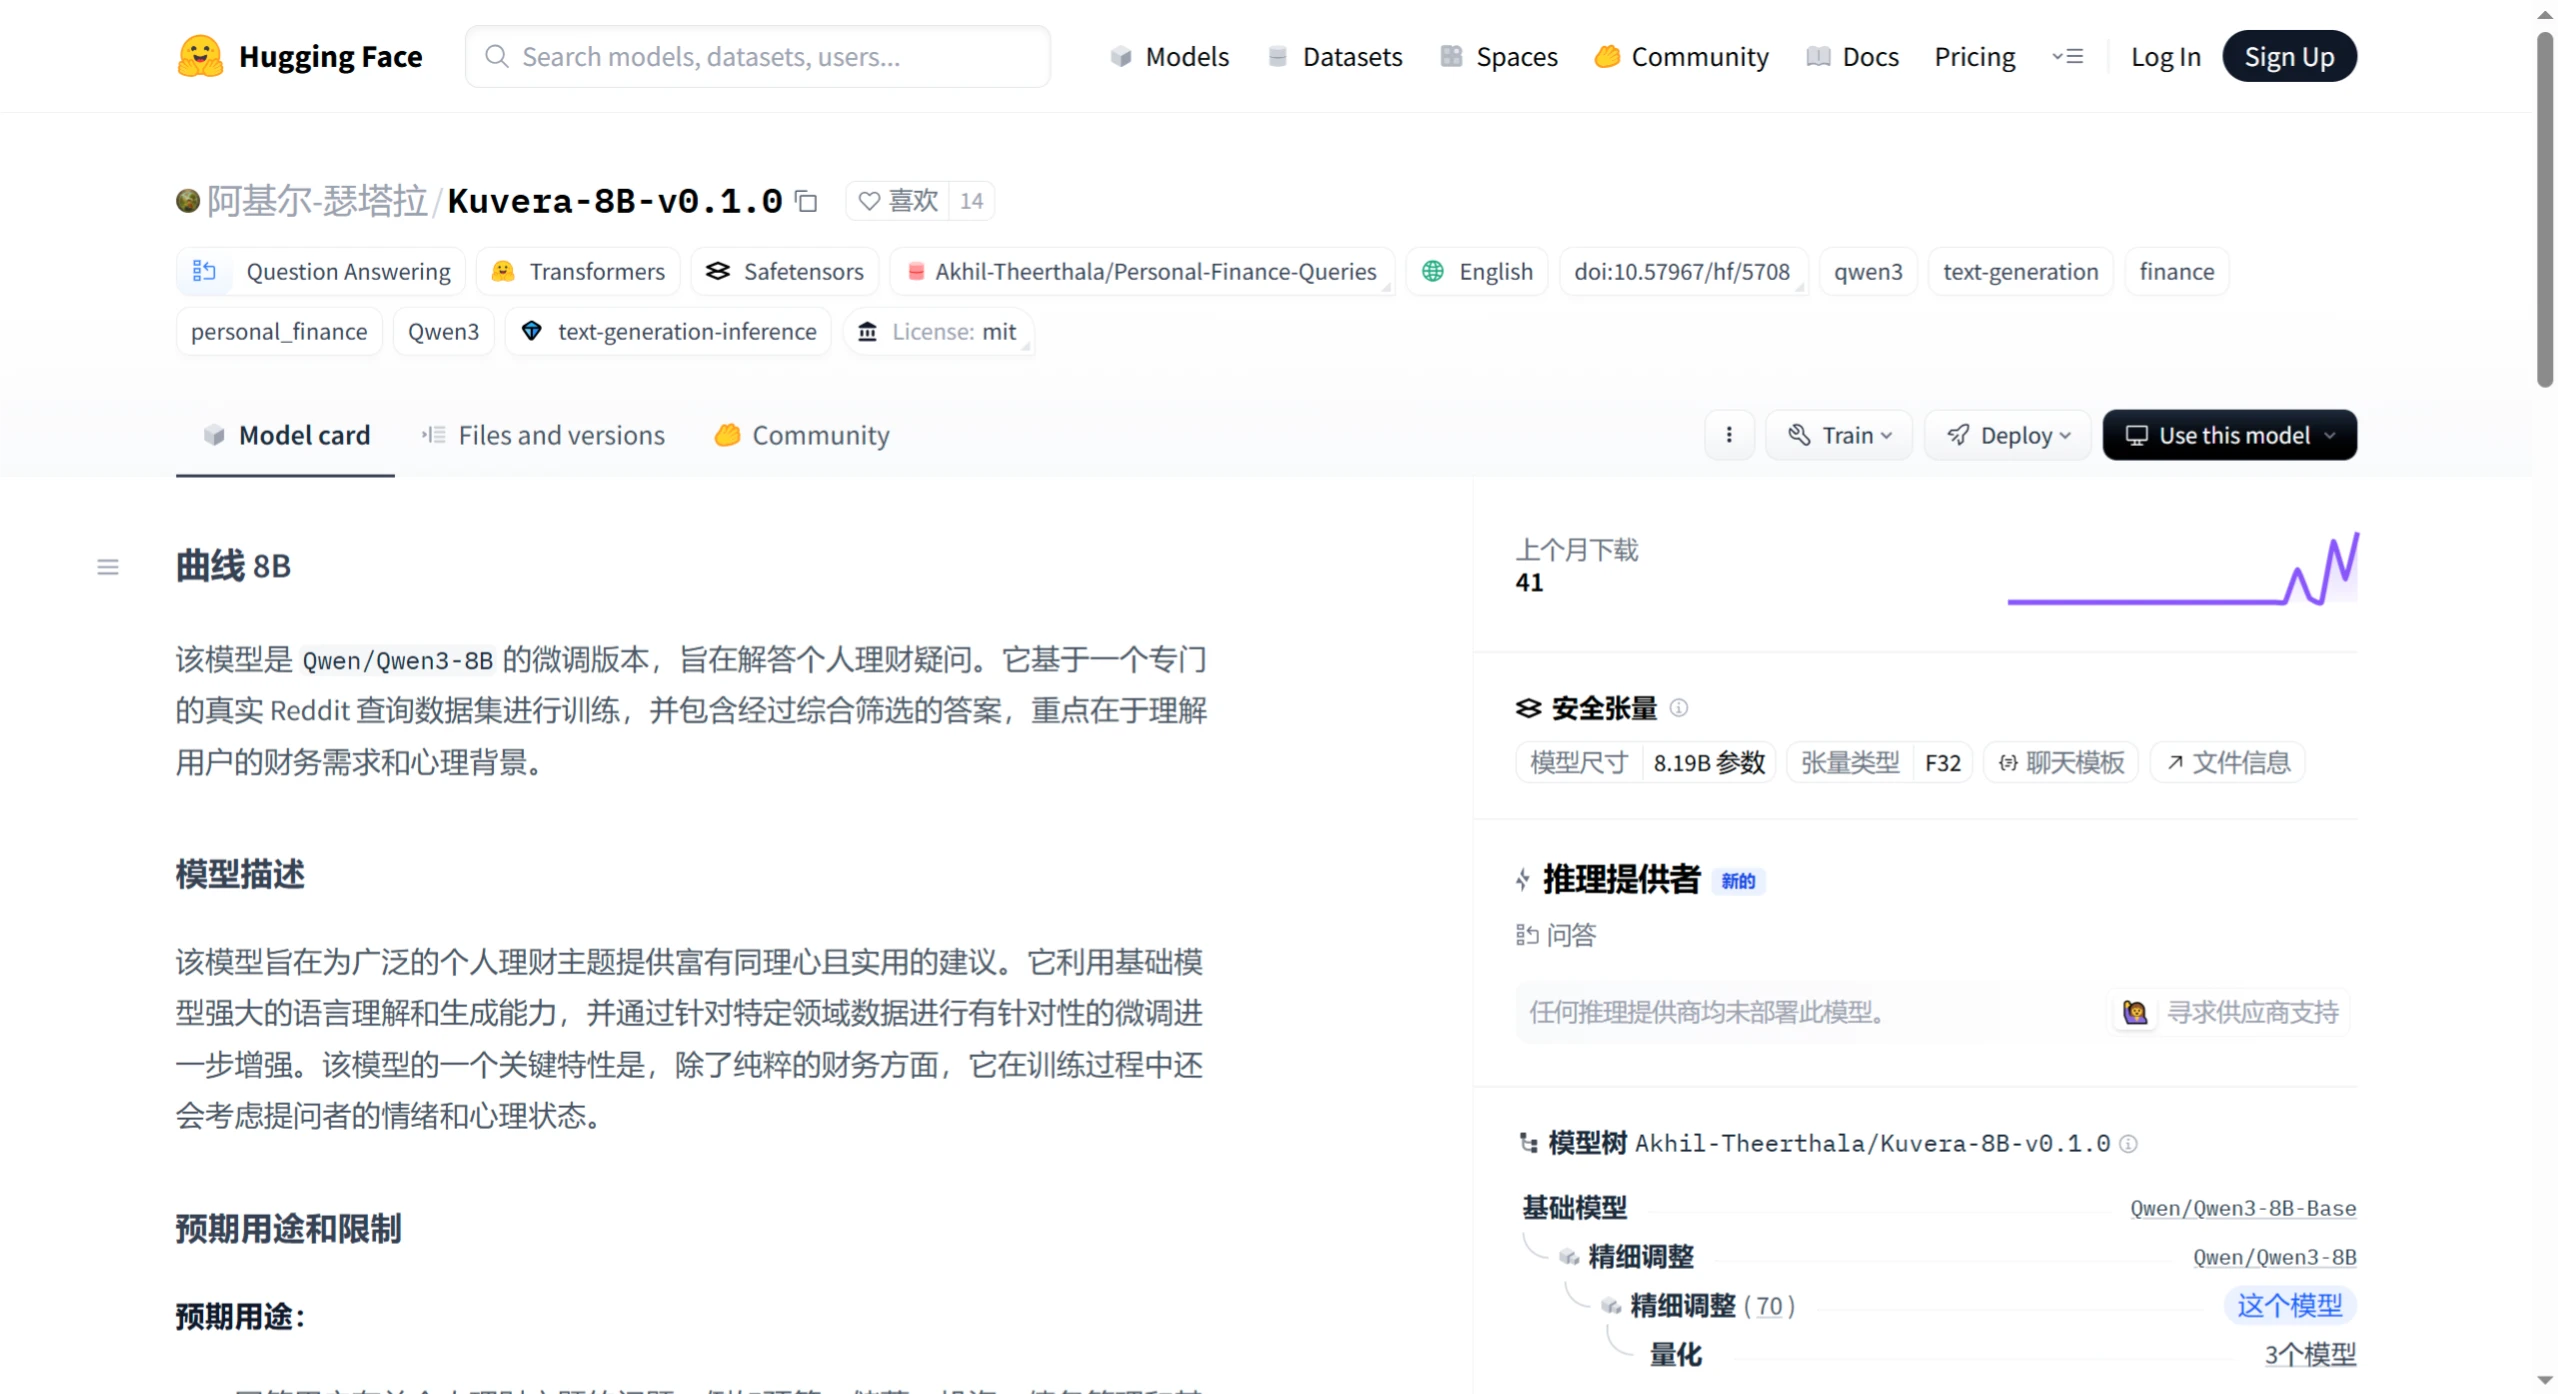Select the finance tag
Image resolution: width=2558 pixels, height=1394 pixels.
point(2176,271)
